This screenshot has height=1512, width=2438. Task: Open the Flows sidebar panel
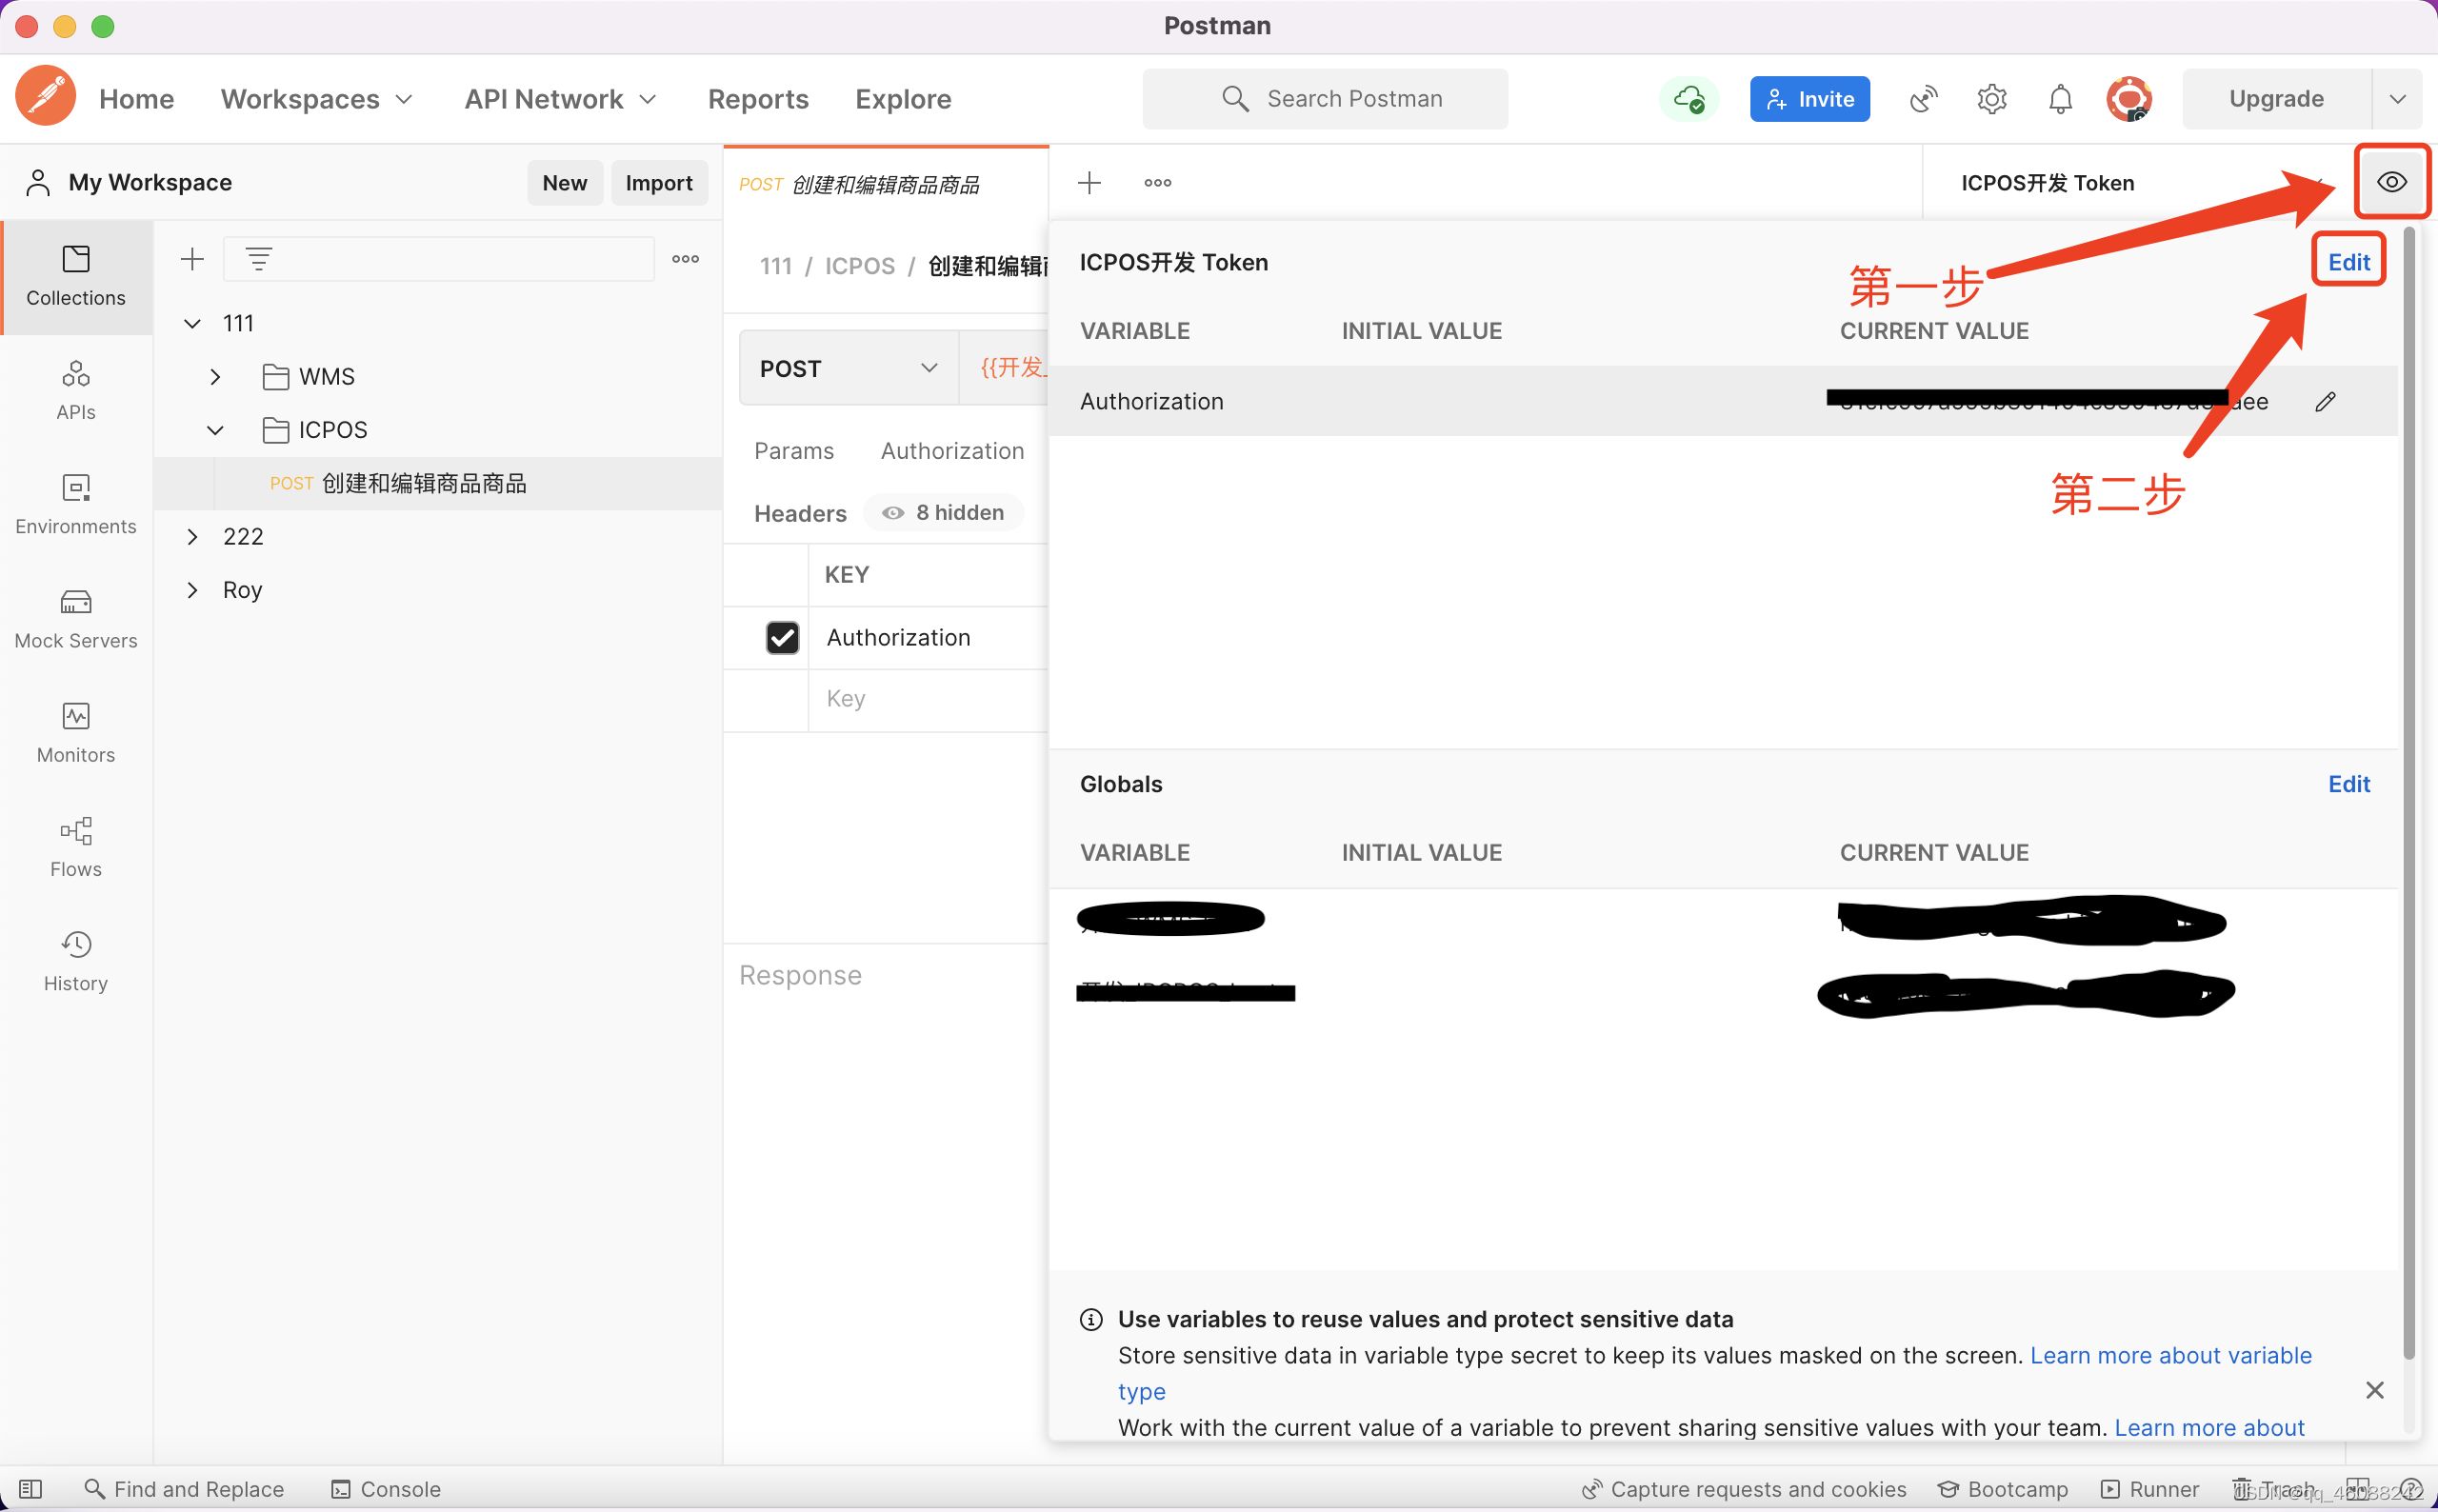coord(76,846)
